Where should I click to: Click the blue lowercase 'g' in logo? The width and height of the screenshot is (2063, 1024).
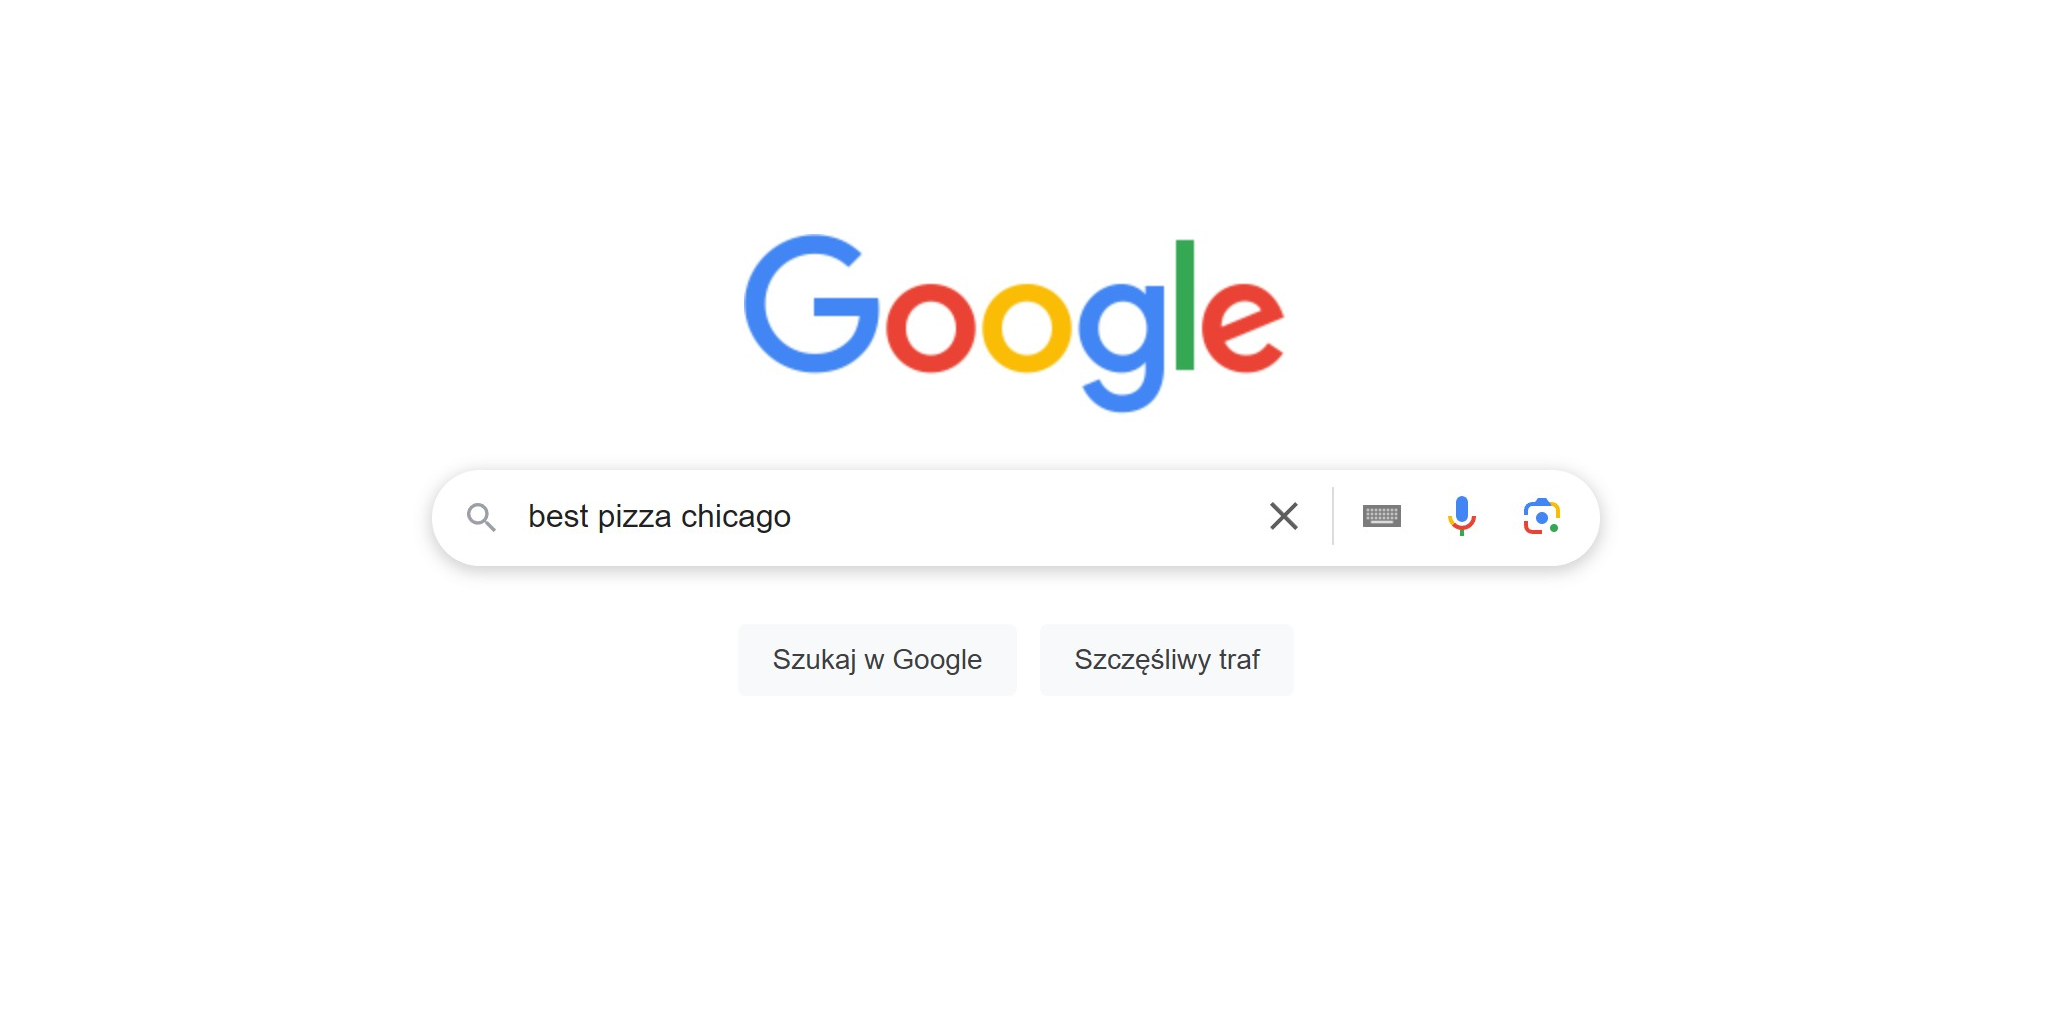coord(1121,340)
